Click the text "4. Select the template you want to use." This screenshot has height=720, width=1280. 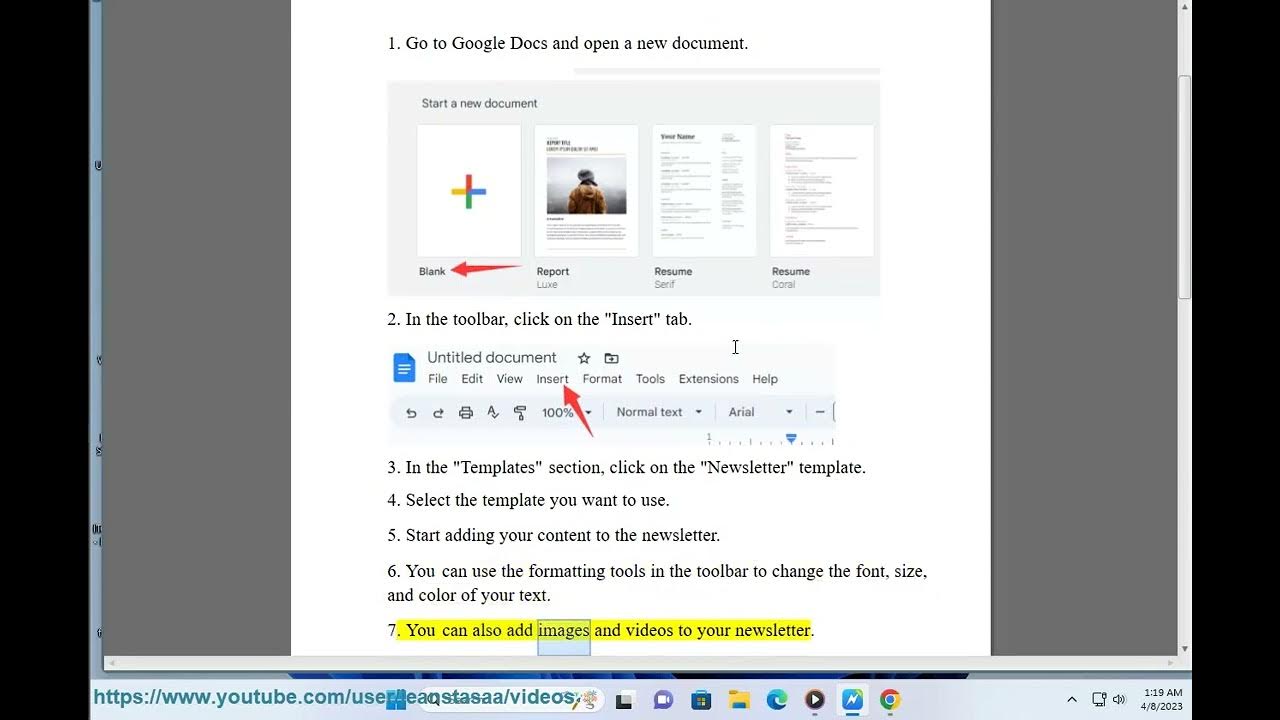(x=529, y=500)
